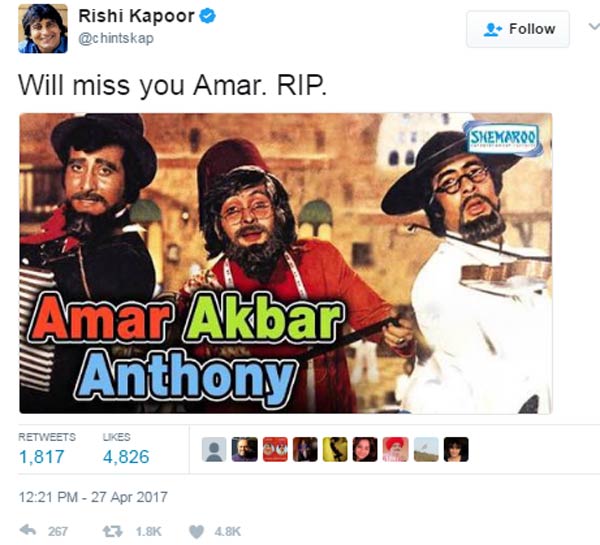Click the blue verified badge
Viewport: 600px width, 545px height.
tap(208, 16)
